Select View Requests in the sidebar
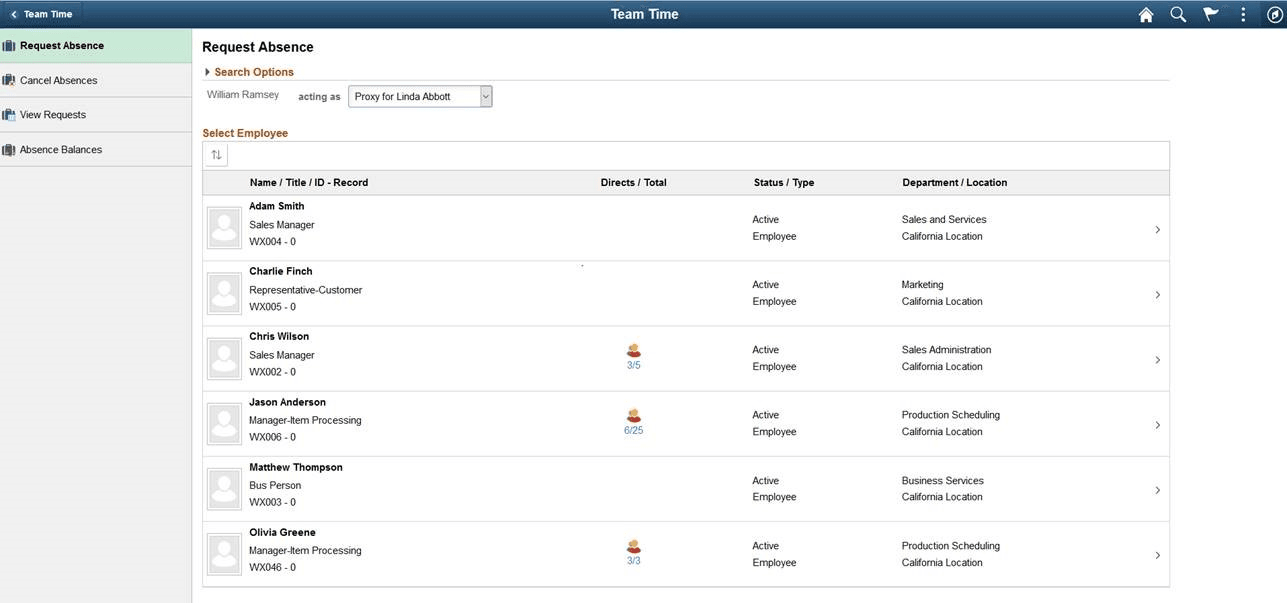The image size is (1287, 603). point(53,114)
